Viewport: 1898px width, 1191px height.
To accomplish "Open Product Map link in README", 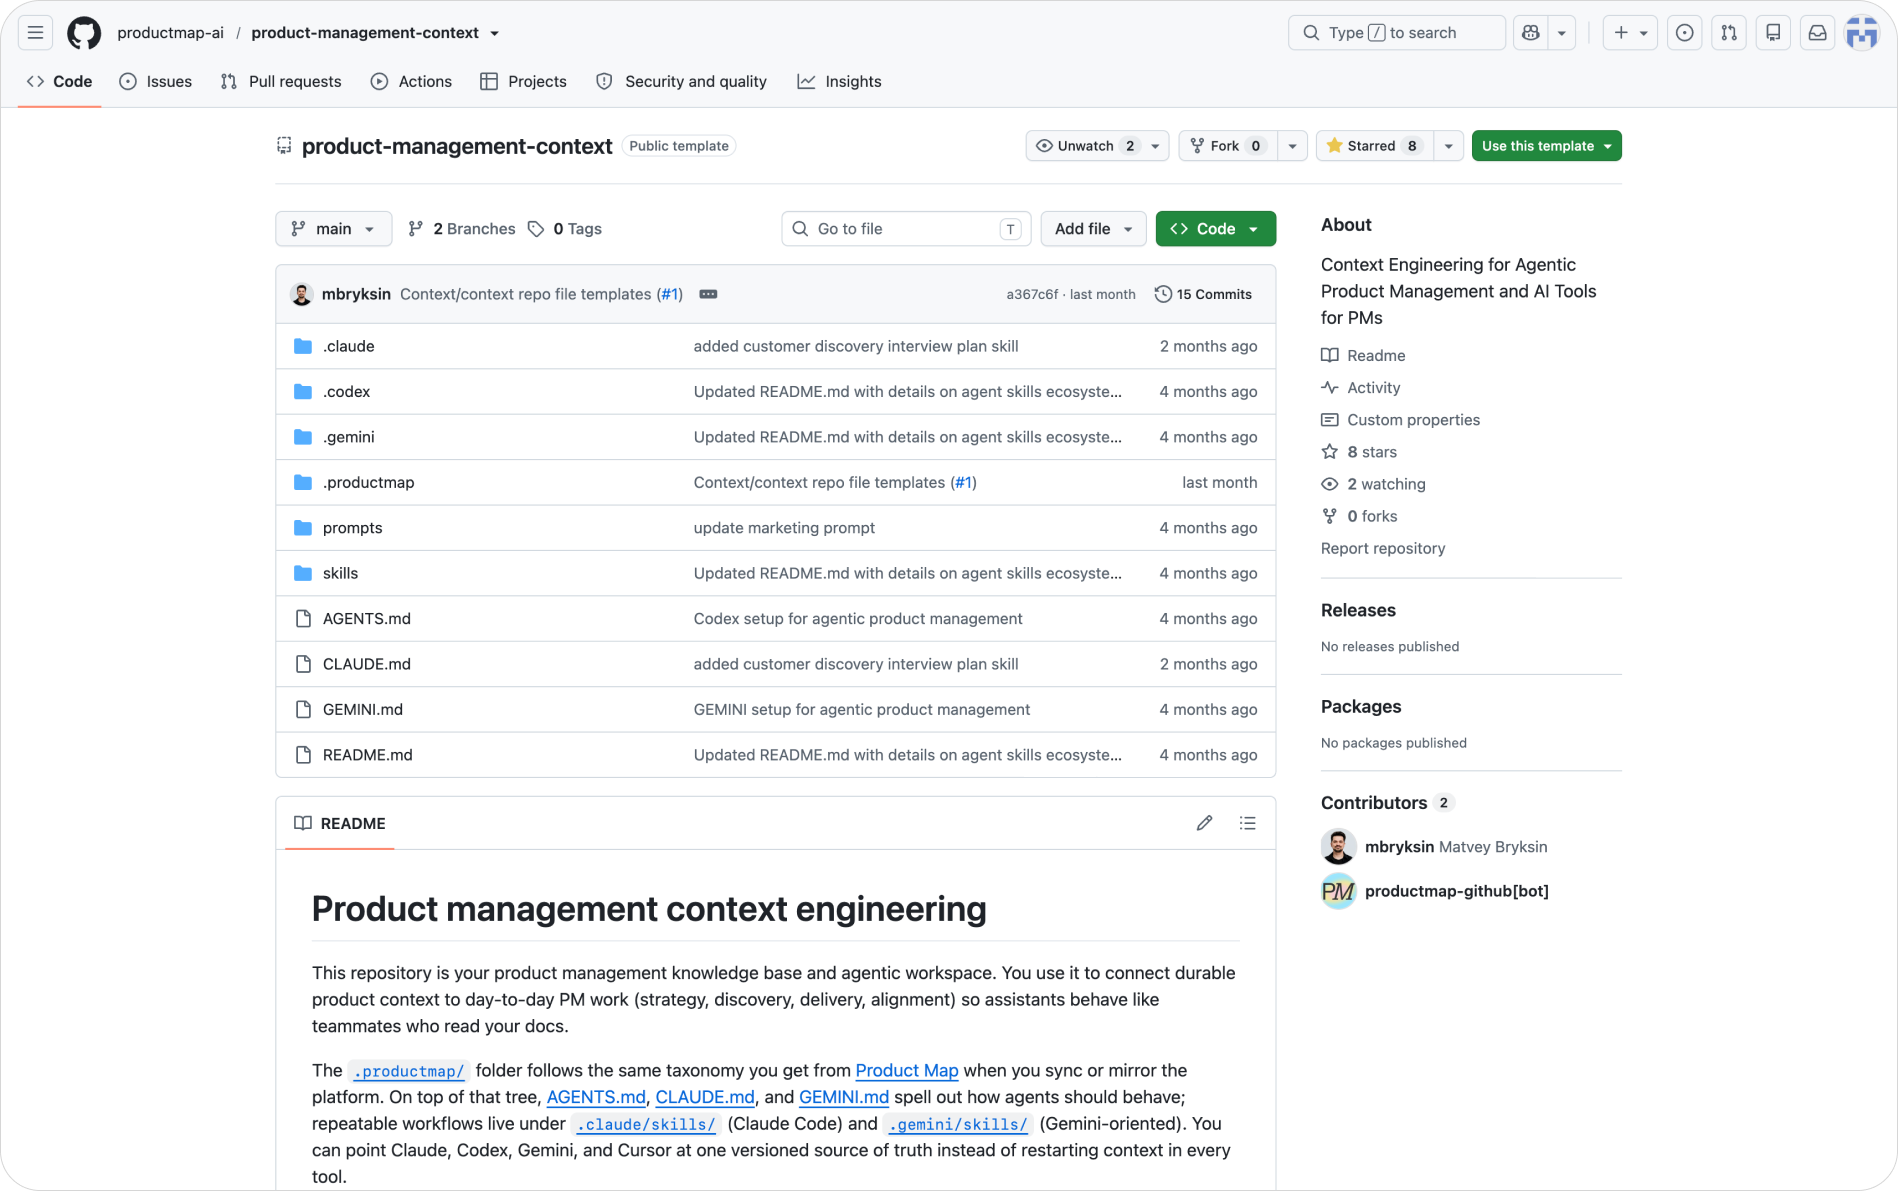I will tap(906, 1070).
